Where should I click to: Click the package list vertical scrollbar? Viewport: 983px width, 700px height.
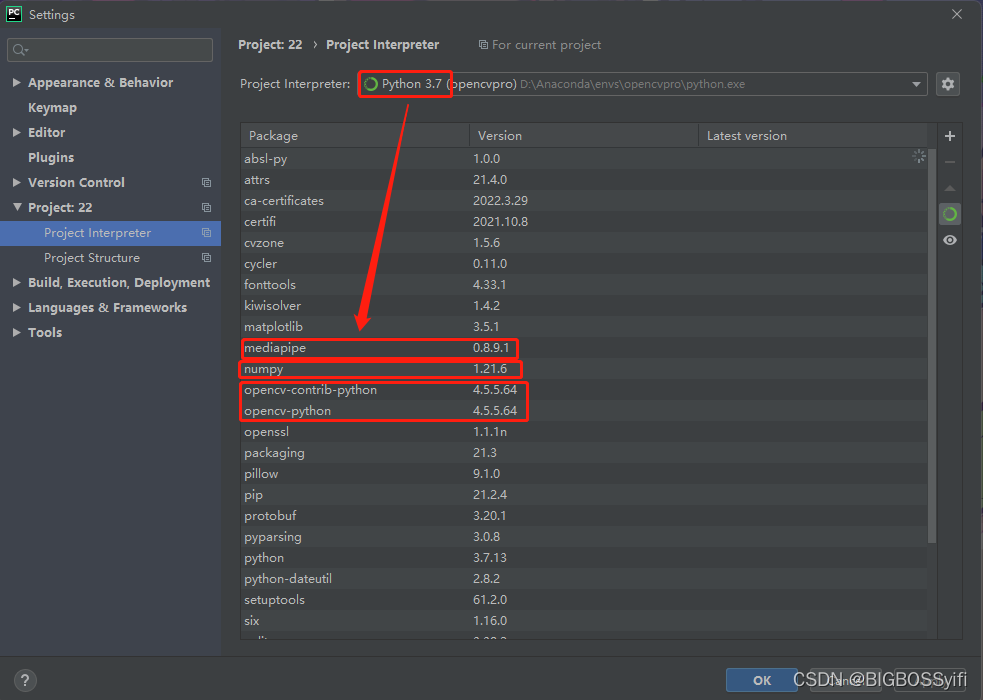(x=932, y=345)
